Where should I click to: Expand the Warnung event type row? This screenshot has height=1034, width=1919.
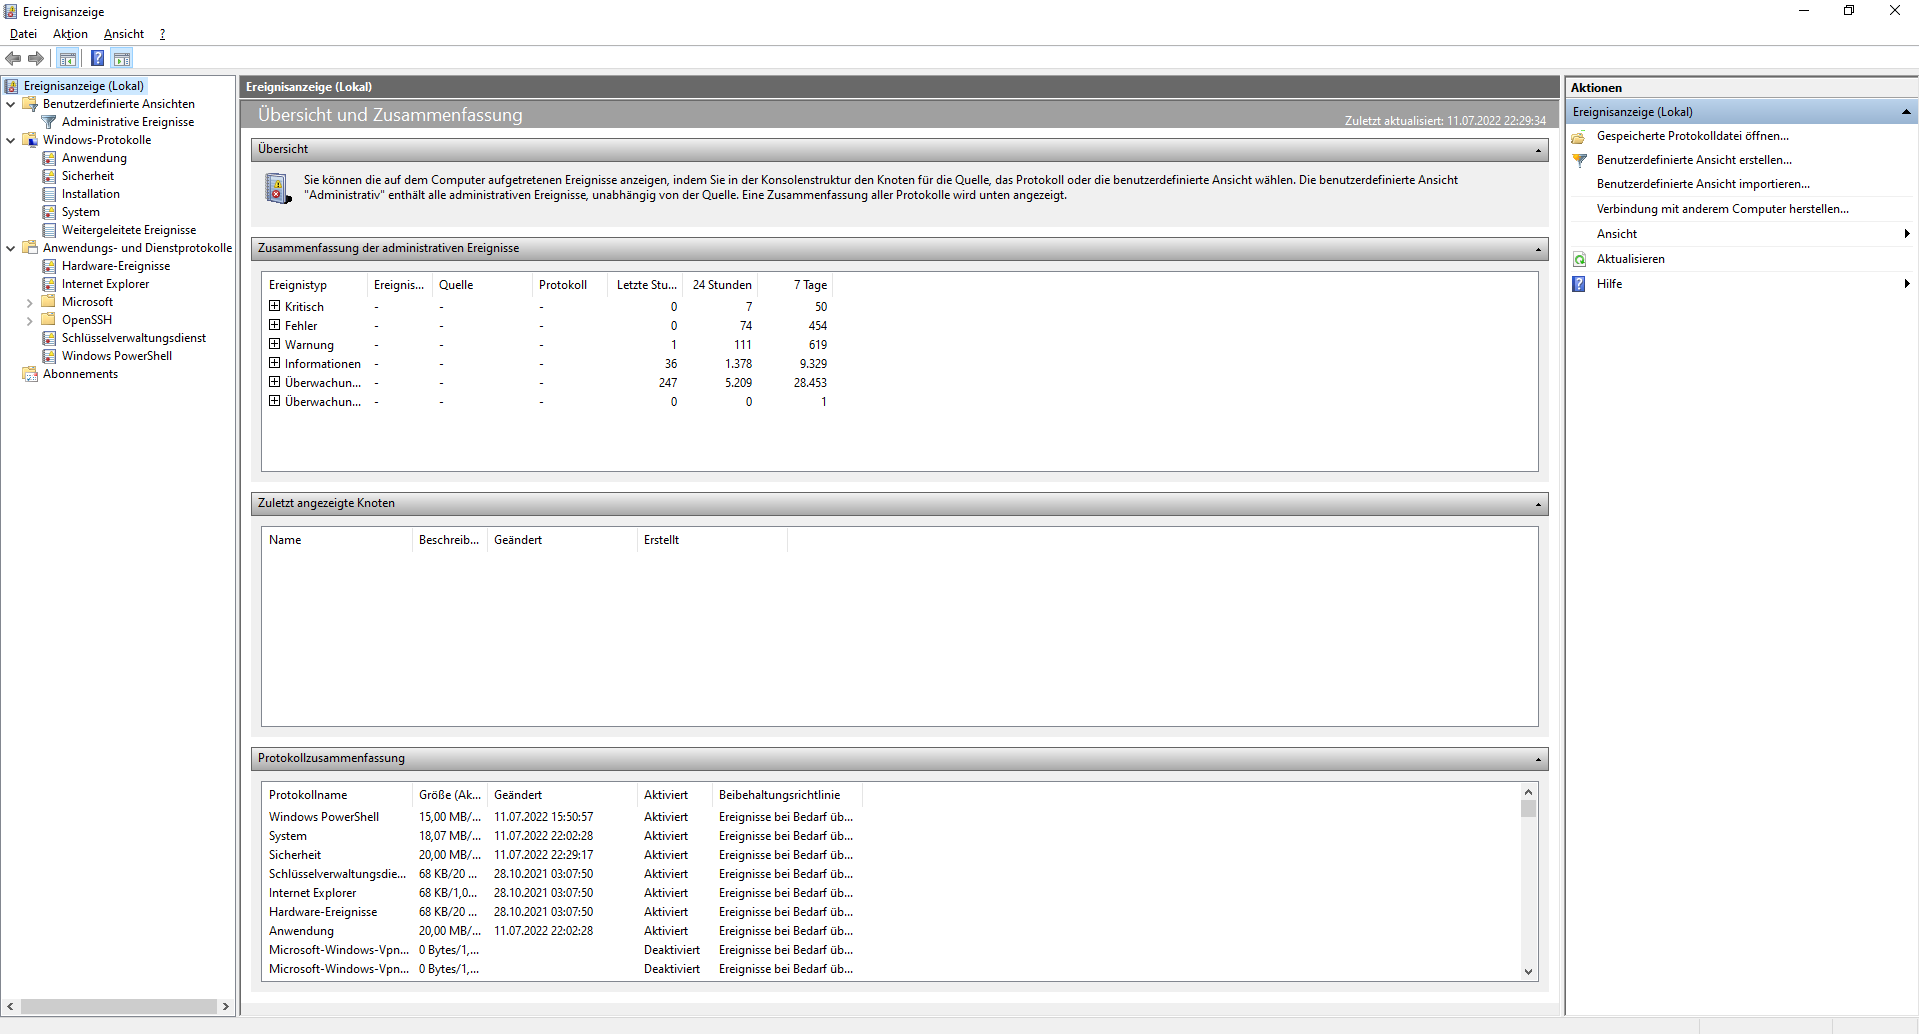275,344
